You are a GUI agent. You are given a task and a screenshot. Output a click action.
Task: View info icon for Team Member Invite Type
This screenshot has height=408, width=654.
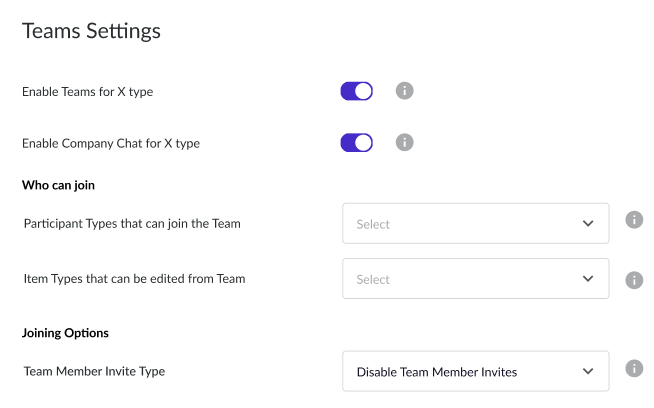tap(634, 368)
